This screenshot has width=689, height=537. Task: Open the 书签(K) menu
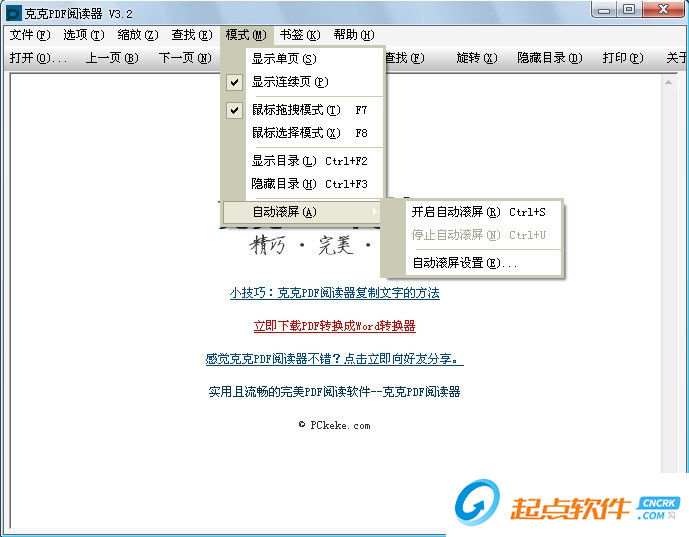[x=300, y=35]
